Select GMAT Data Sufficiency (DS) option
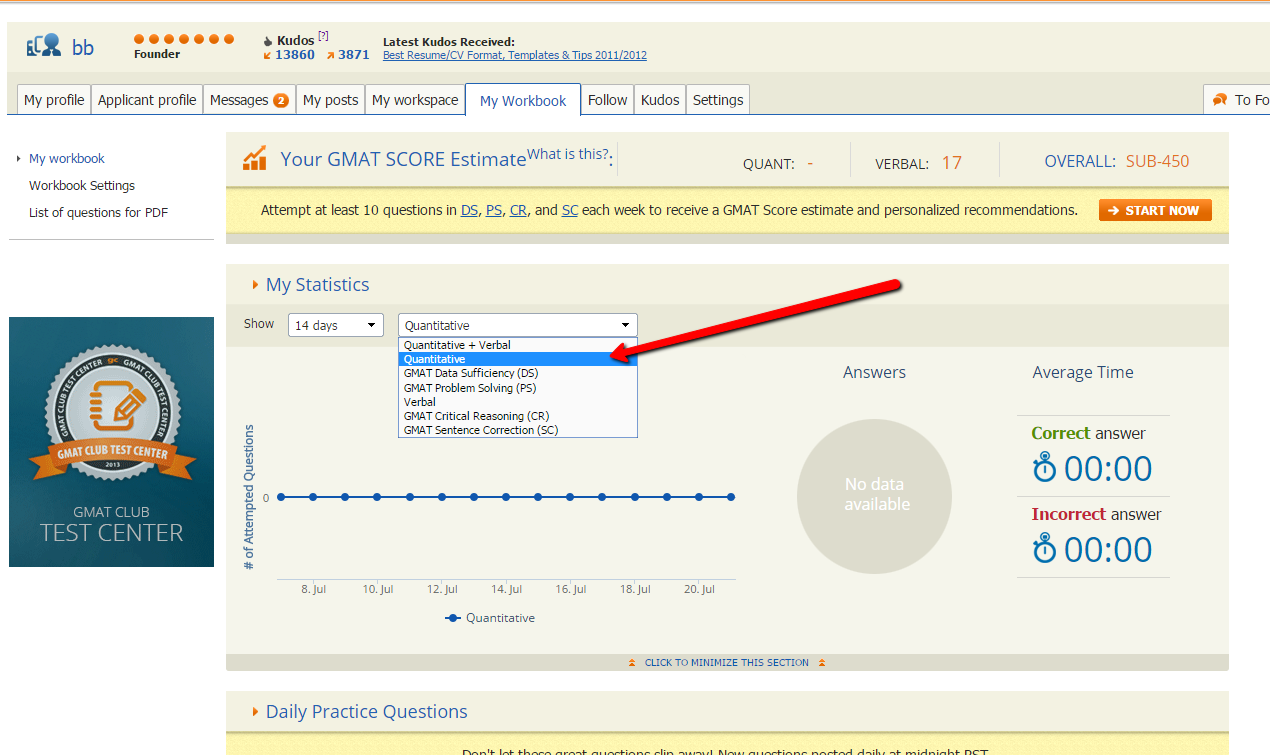Screen dimensions: 1270x755 pyautogui.click(x=470, y=373)
